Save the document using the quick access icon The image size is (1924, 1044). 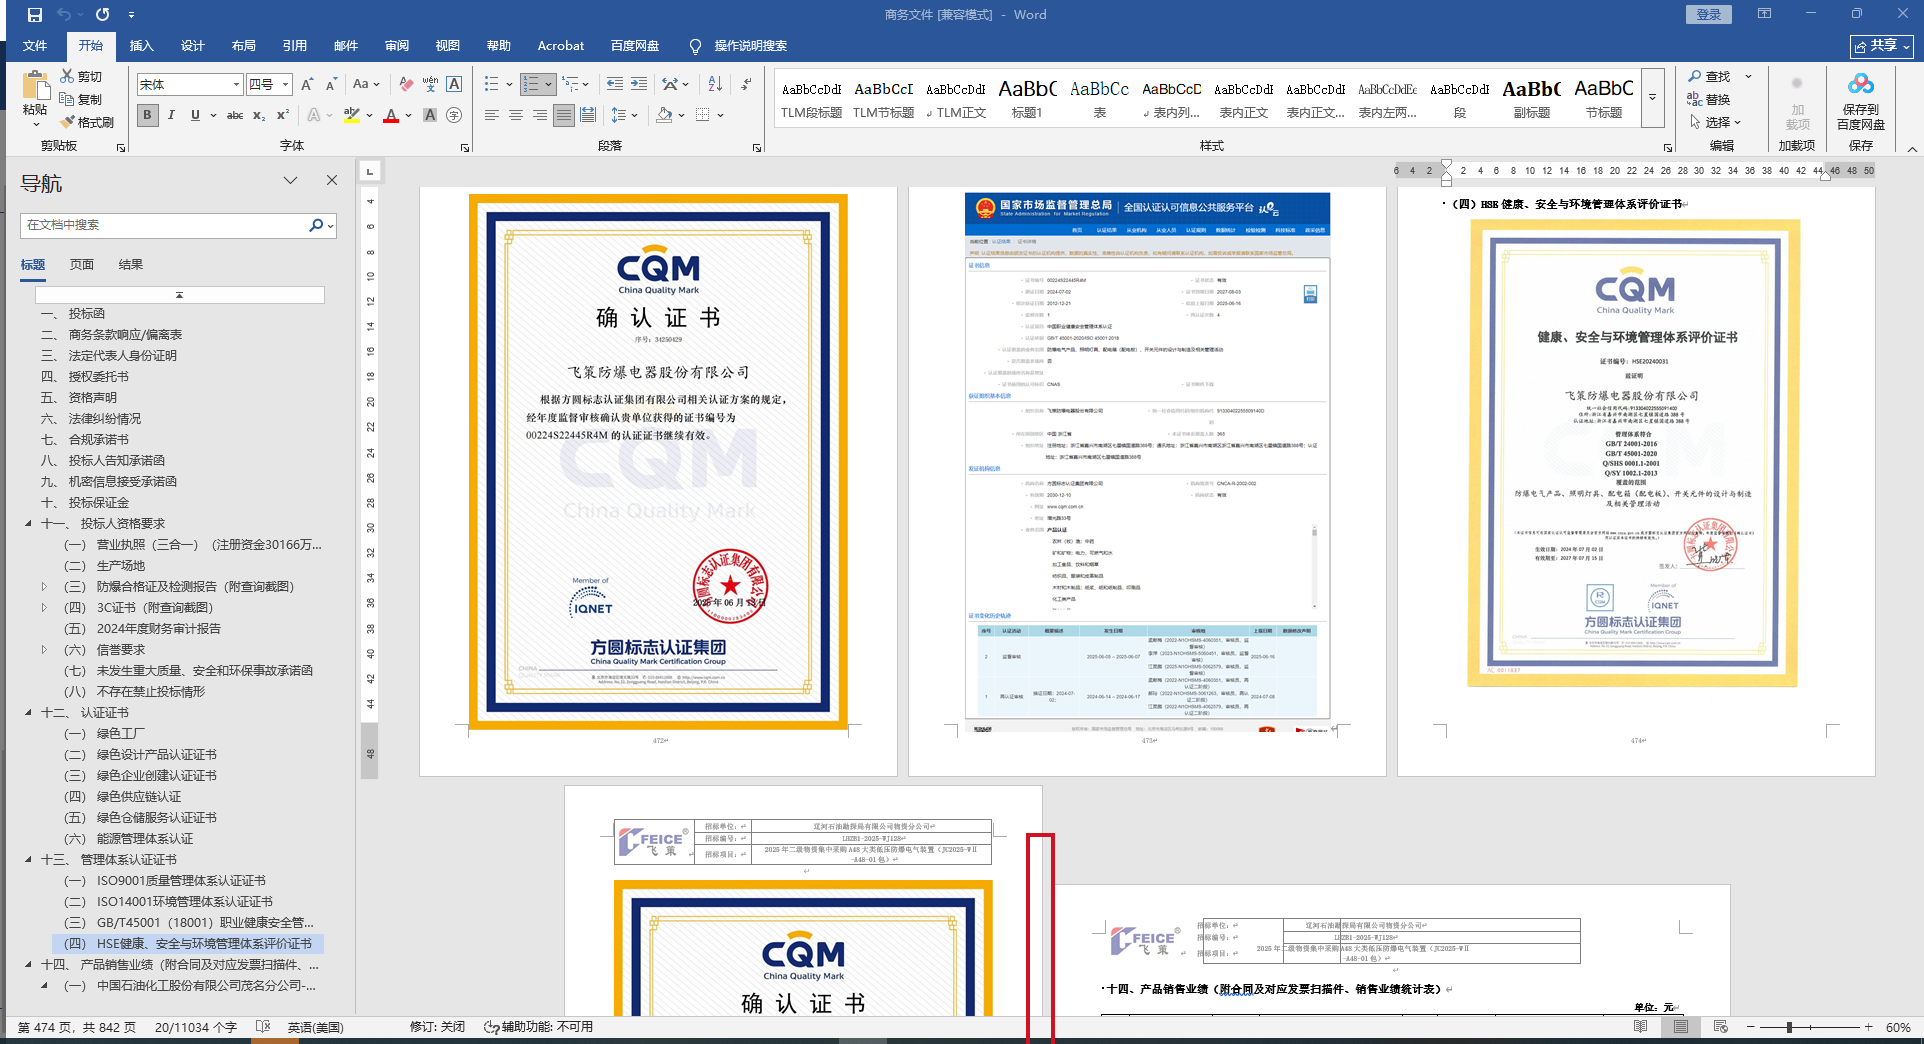coord(35,15)
